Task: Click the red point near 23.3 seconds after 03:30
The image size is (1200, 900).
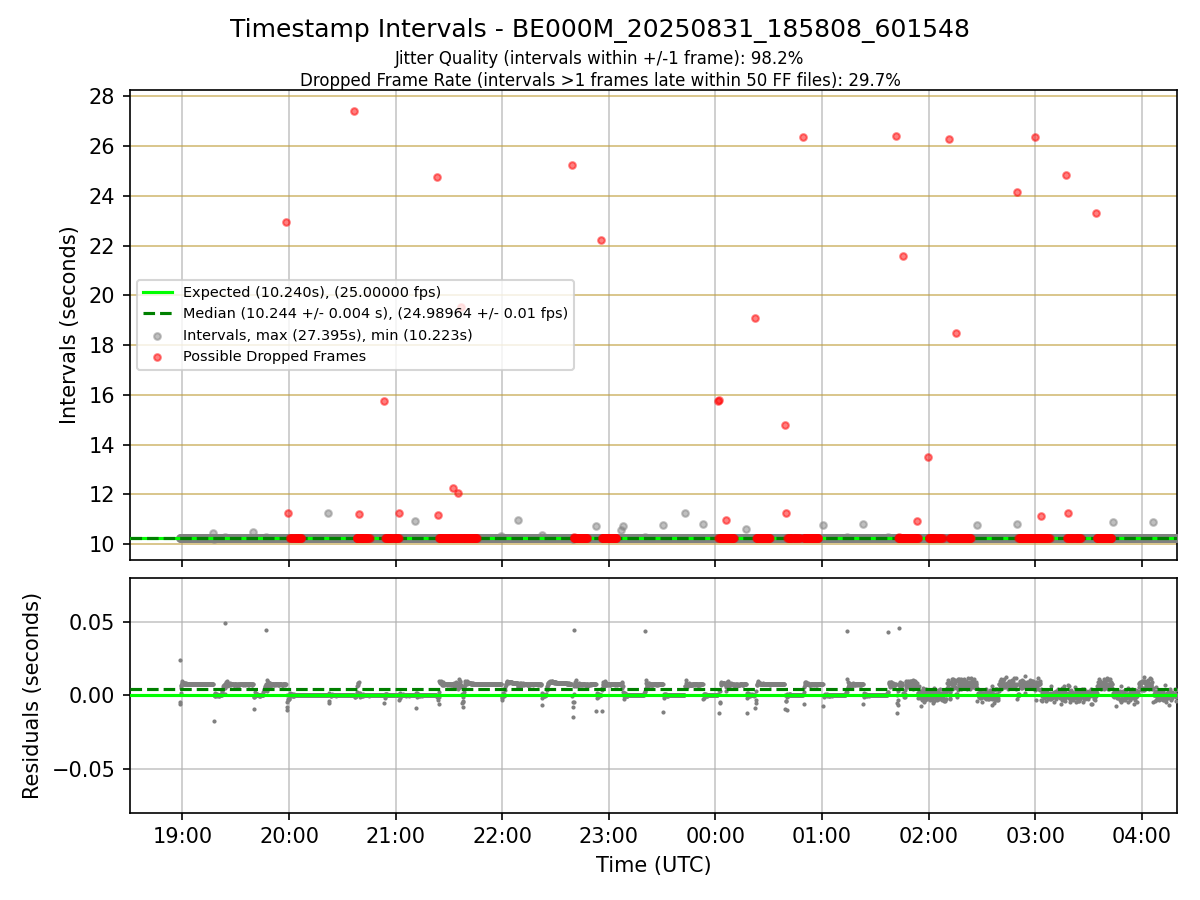Action: [1096, 213]
